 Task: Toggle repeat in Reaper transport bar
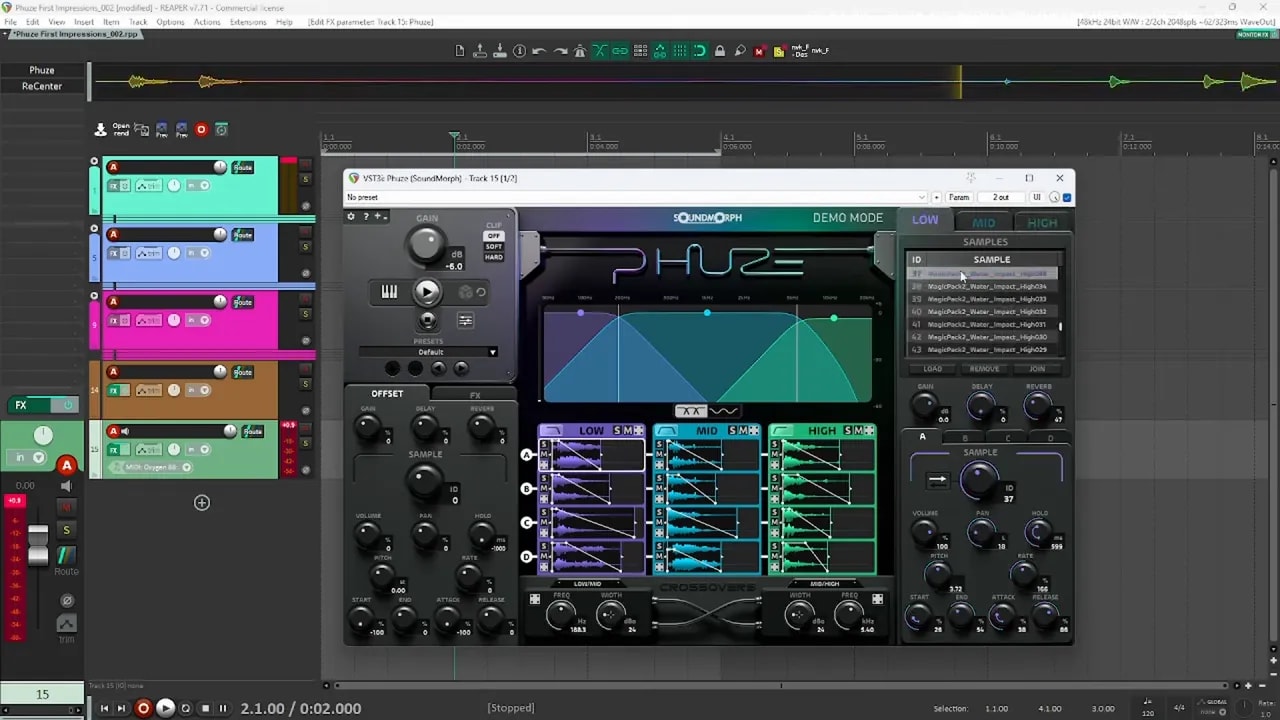click(185, 708)
